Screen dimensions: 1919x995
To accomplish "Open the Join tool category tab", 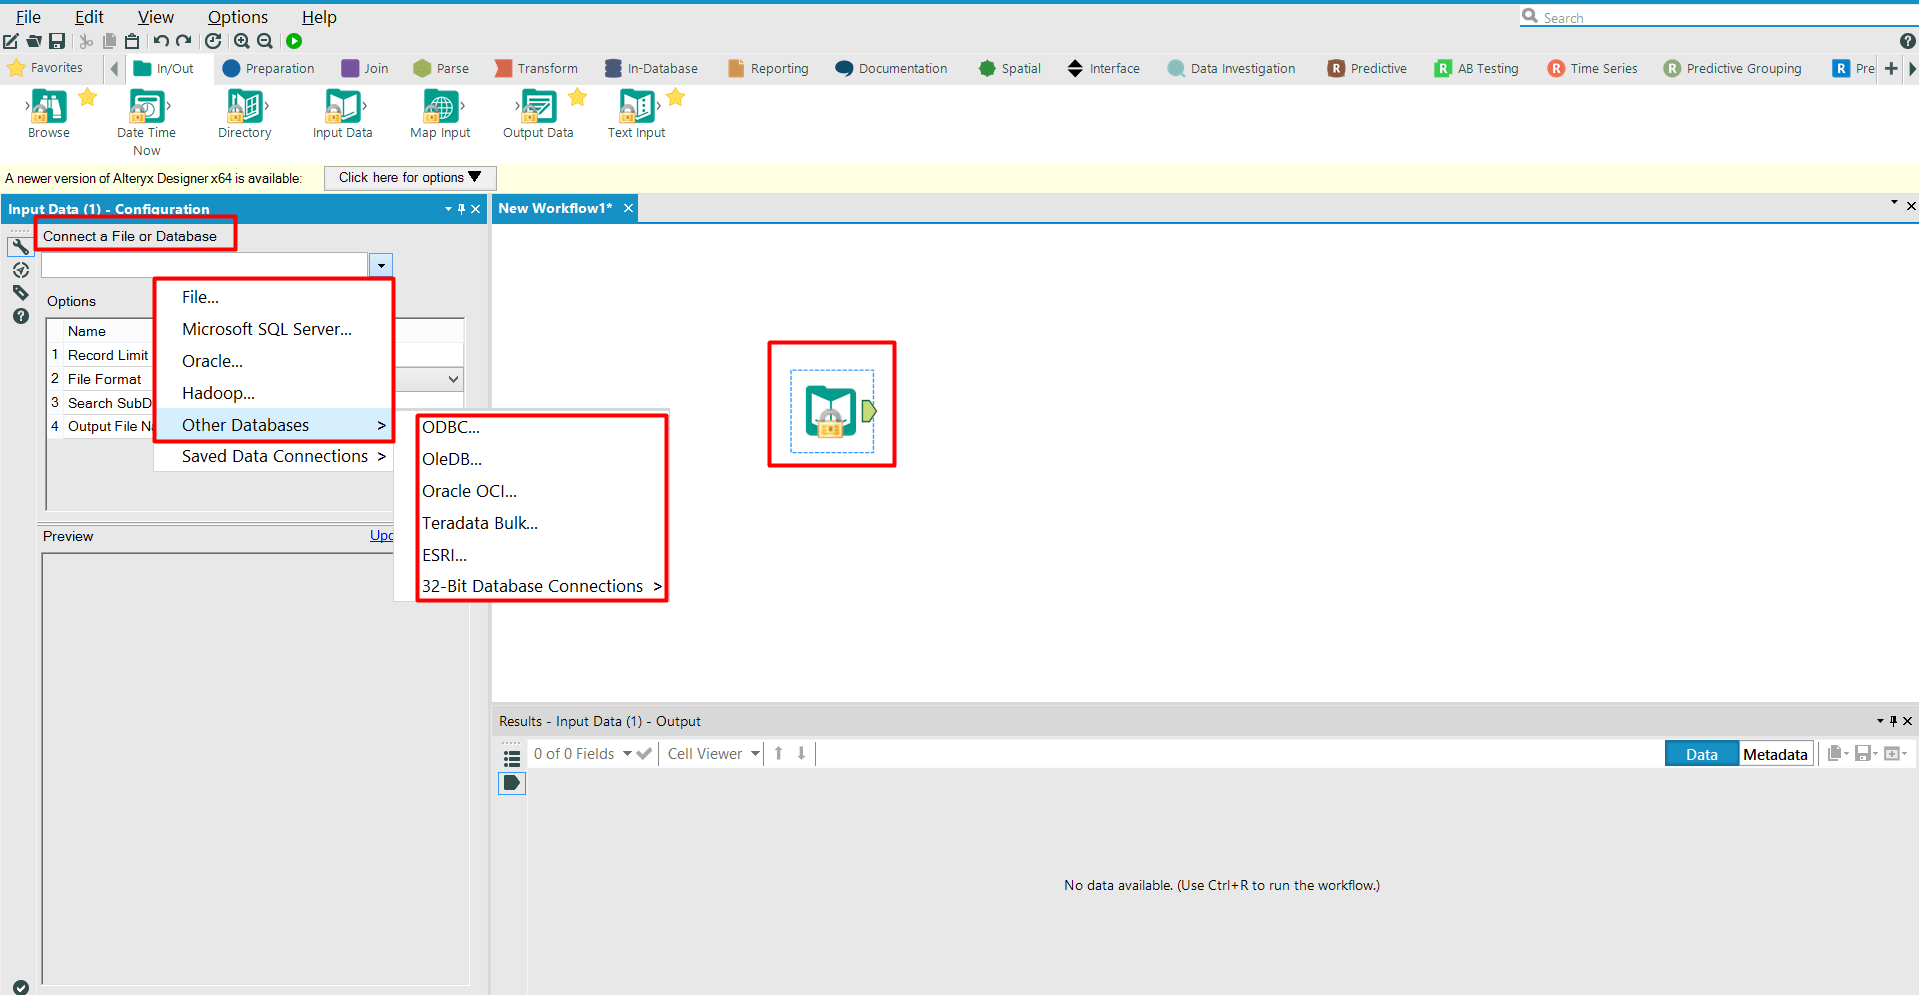I will pyautogui.click(x=365, y=68).
